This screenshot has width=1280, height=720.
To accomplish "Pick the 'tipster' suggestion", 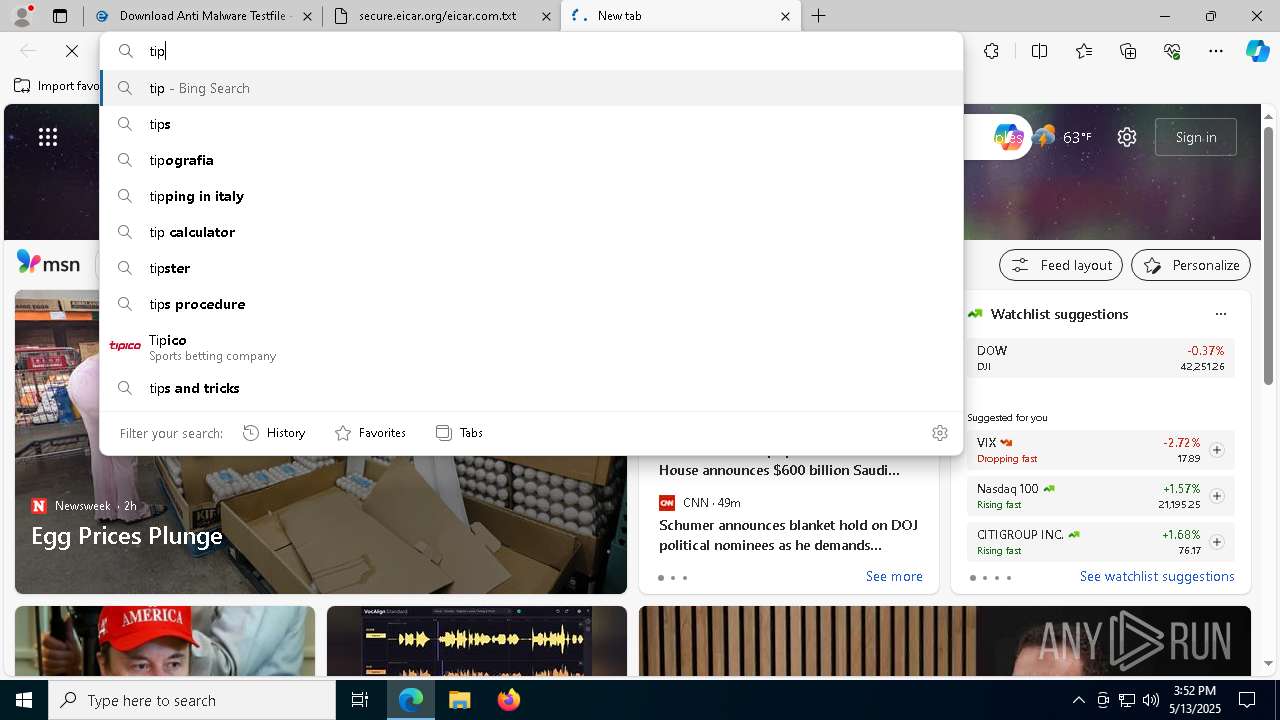I will pyautogui.click(x=531, y=268).
